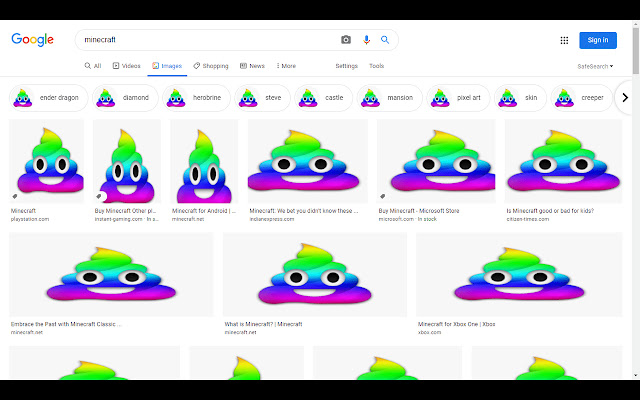Choose the mansion suggestion chip
640x400 pixels.
pyautogui.click(x=389, y=98)
